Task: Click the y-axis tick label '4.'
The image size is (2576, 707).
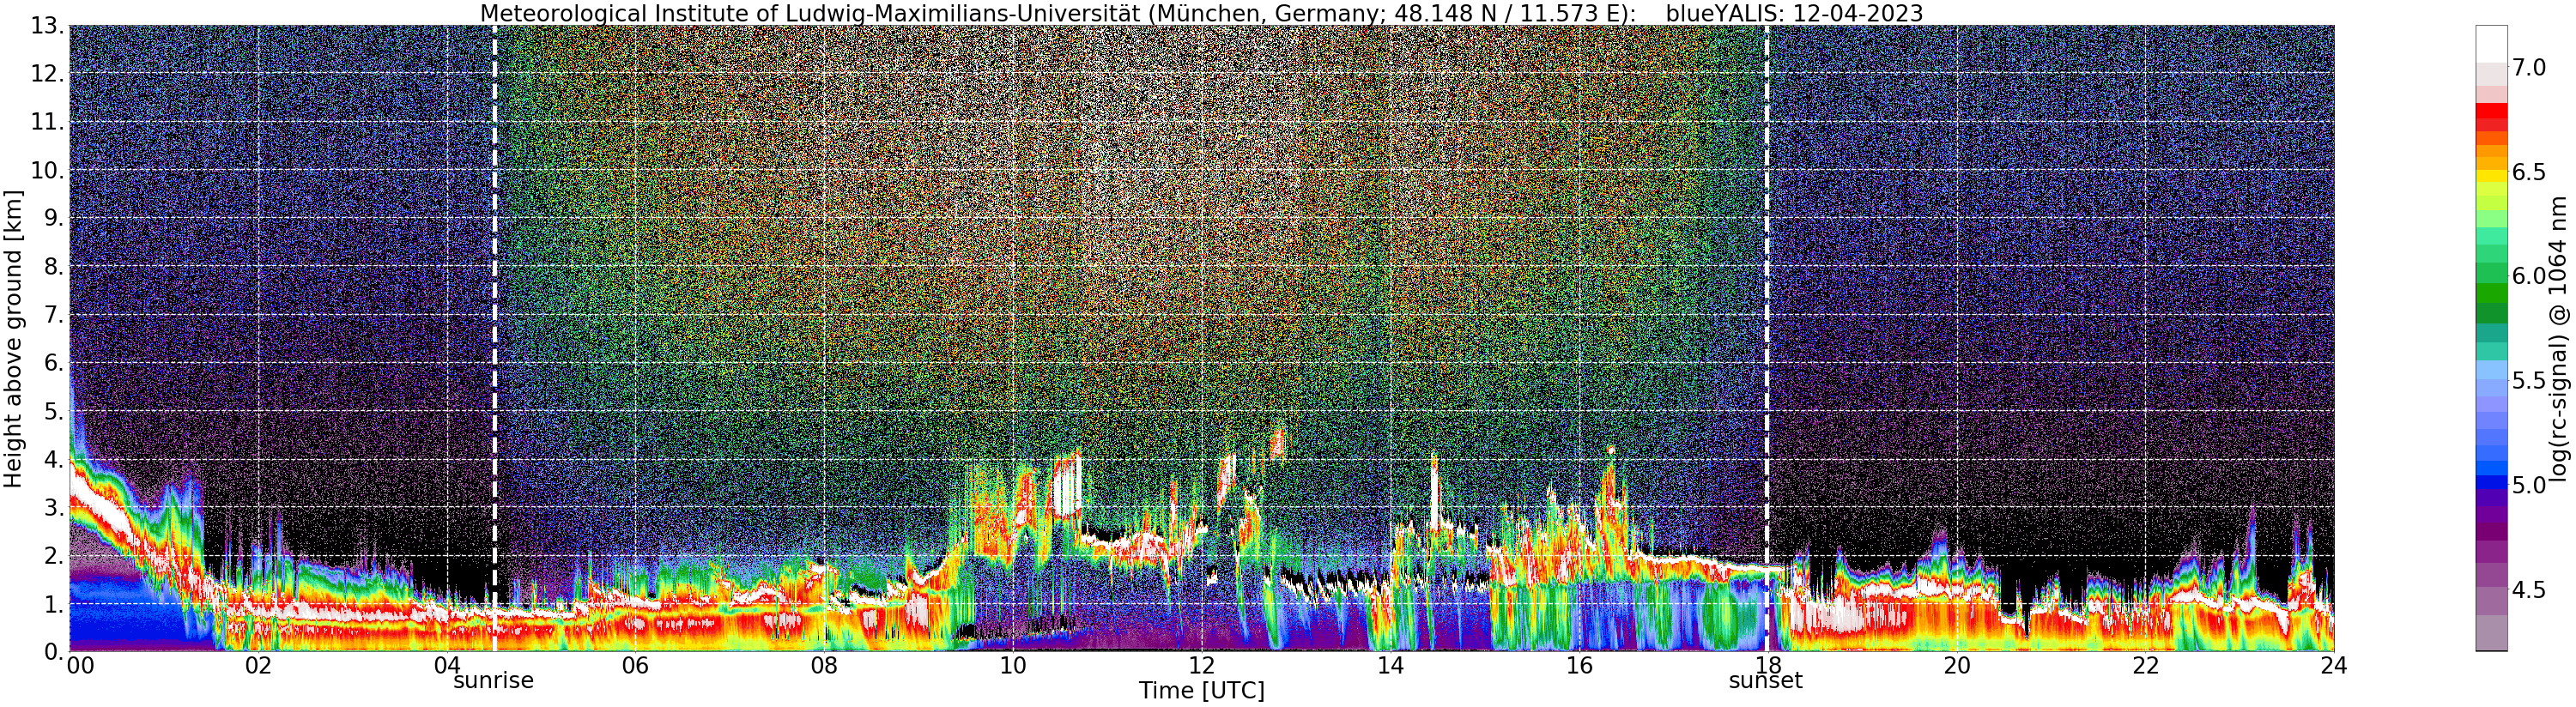Action: click(54, 459)
